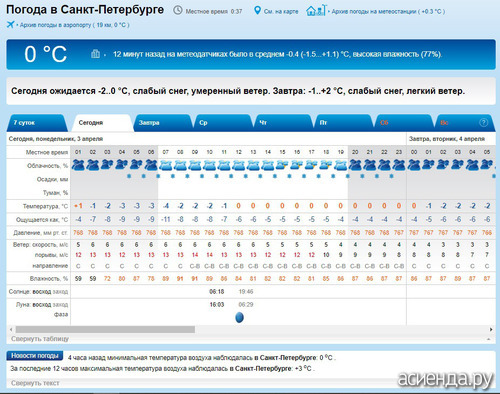Click the cloud icon for hour 09 today
This screenshot has height=394, width=500.
coord(195,165)
